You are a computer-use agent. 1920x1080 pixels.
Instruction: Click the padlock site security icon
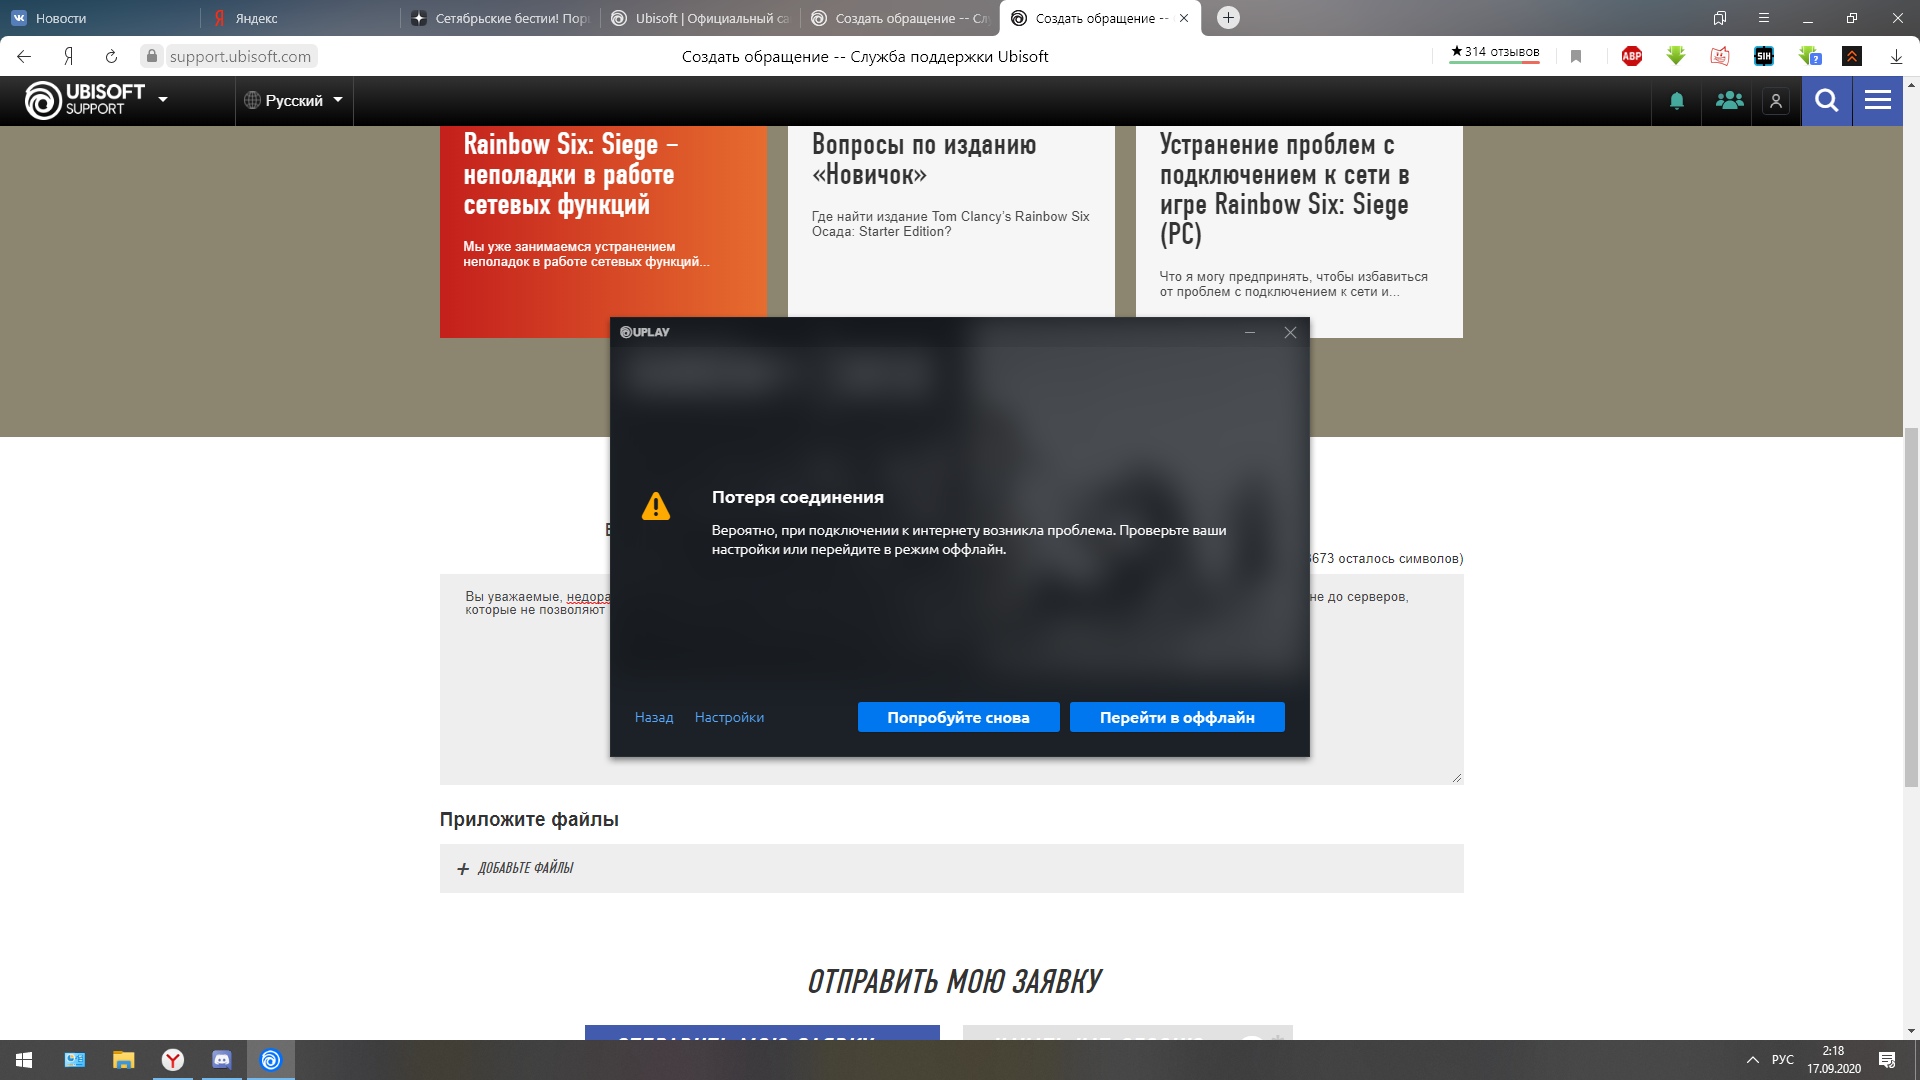pos(151,56)
